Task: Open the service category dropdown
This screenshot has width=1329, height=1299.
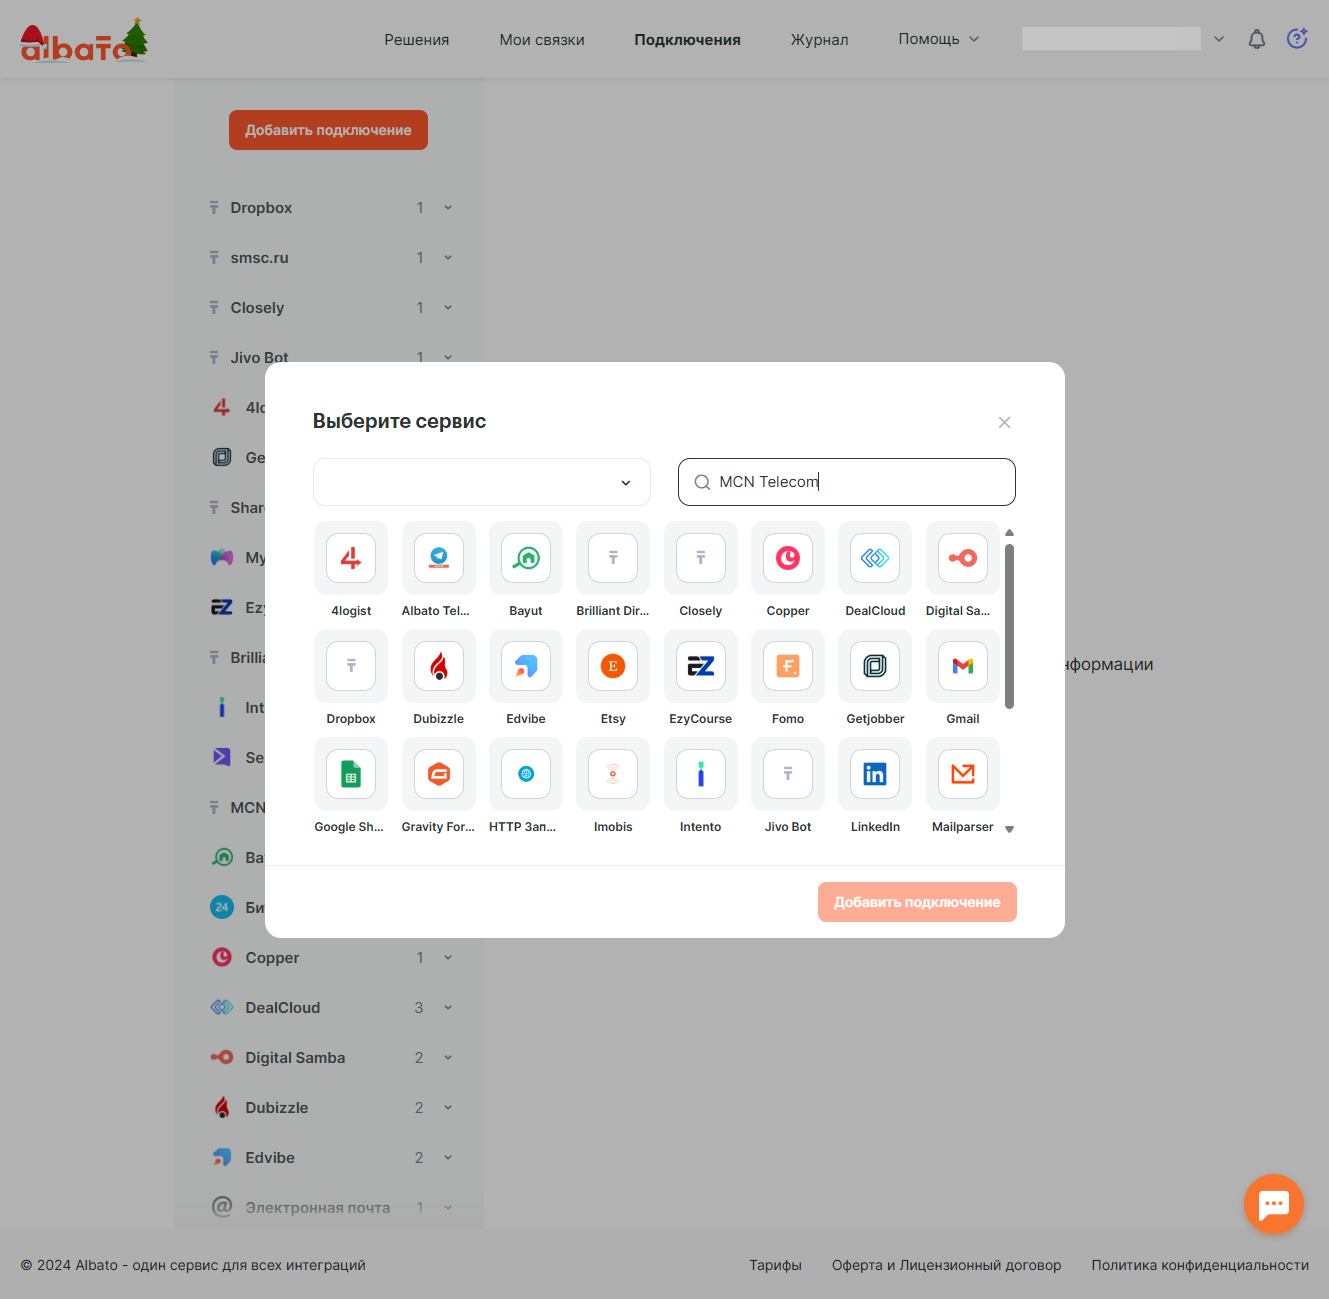Action: 482,482
